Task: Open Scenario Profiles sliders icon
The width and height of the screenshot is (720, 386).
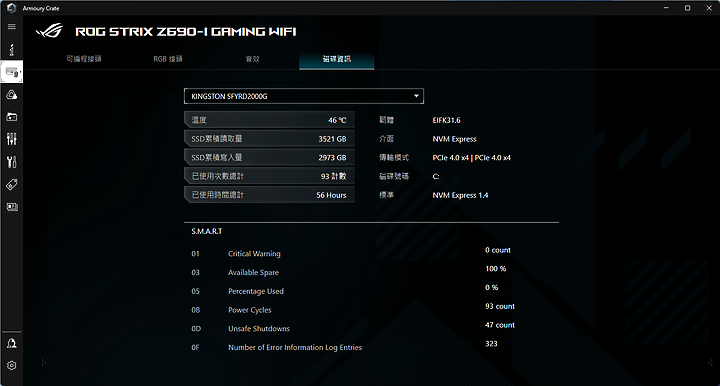Action: point(11,139)
